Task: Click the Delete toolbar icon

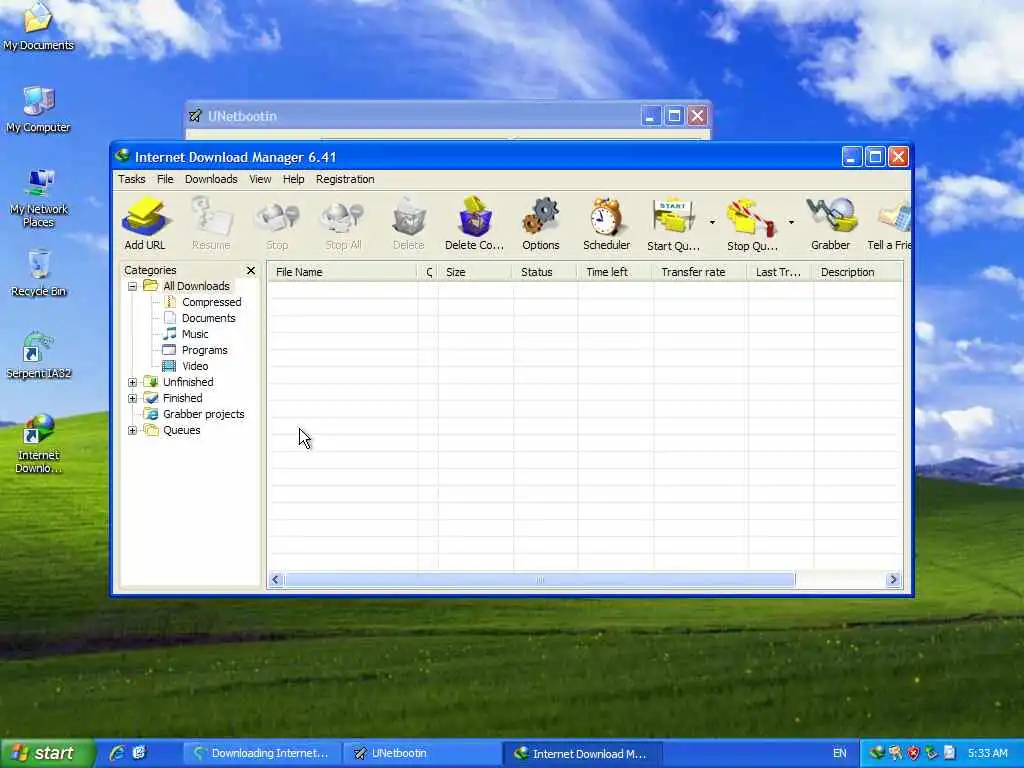Action: pos(409,224)
